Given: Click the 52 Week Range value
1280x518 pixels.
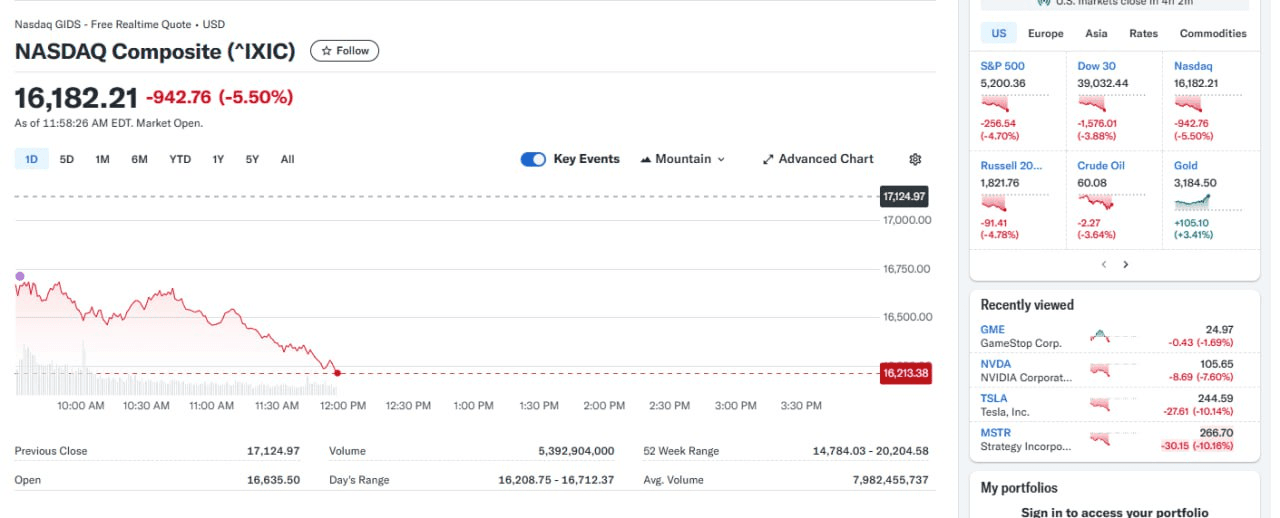Looking at the screenshot, I should (870, 451).
